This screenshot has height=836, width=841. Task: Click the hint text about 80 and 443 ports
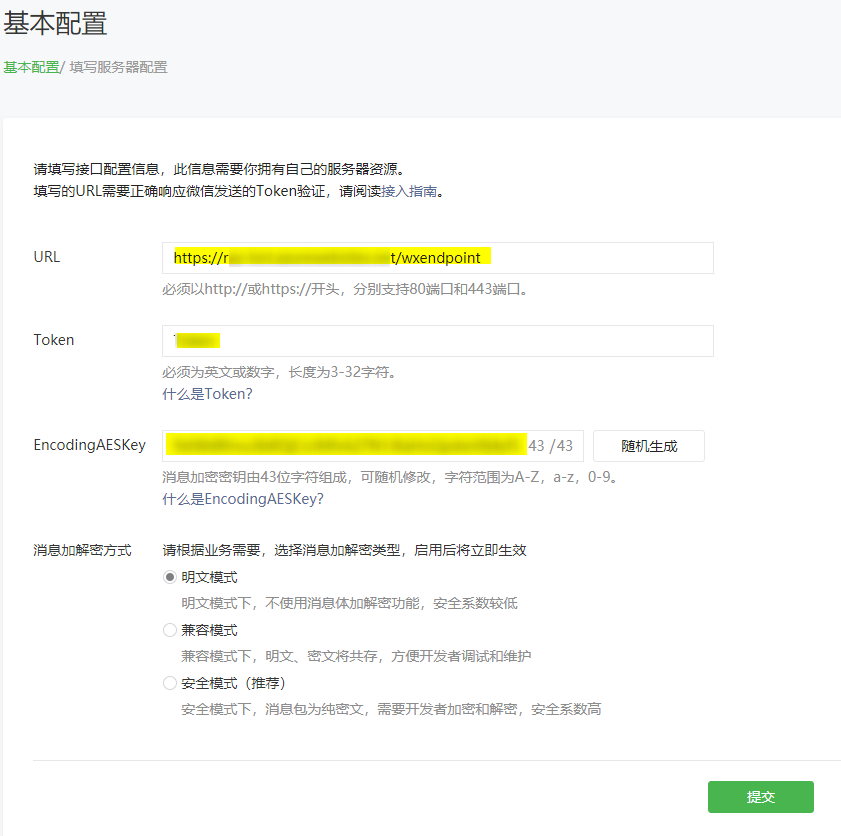(x=344, y=290)
